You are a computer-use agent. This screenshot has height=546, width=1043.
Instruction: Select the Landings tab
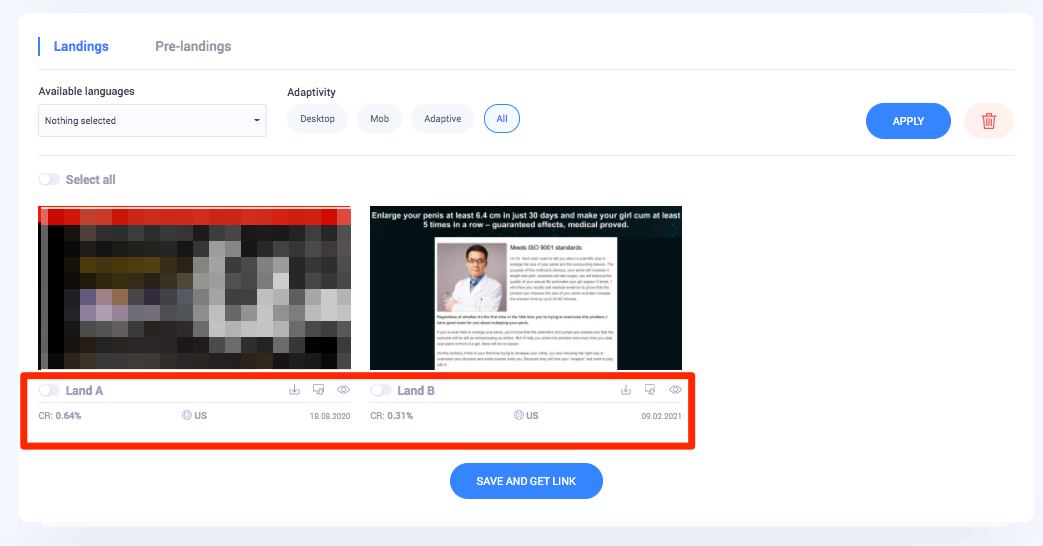click(x=81, y=46)
